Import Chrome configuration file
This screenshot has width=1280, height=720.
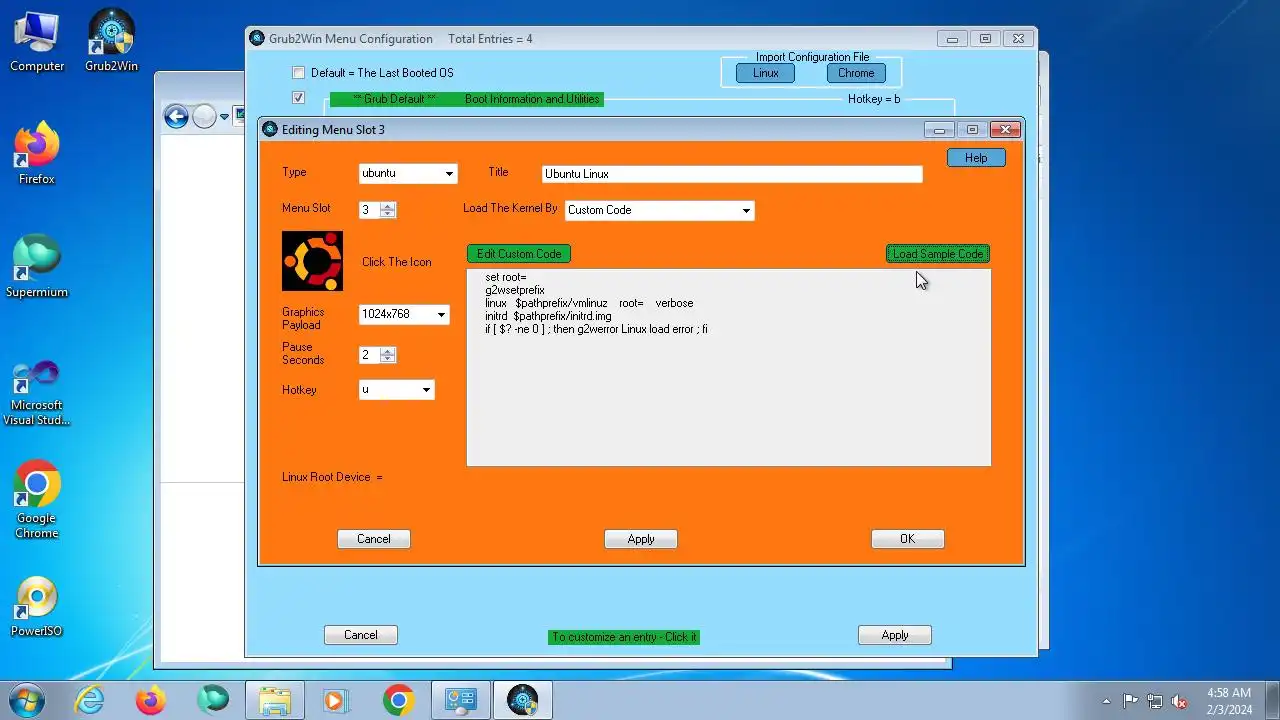(856, 73)
